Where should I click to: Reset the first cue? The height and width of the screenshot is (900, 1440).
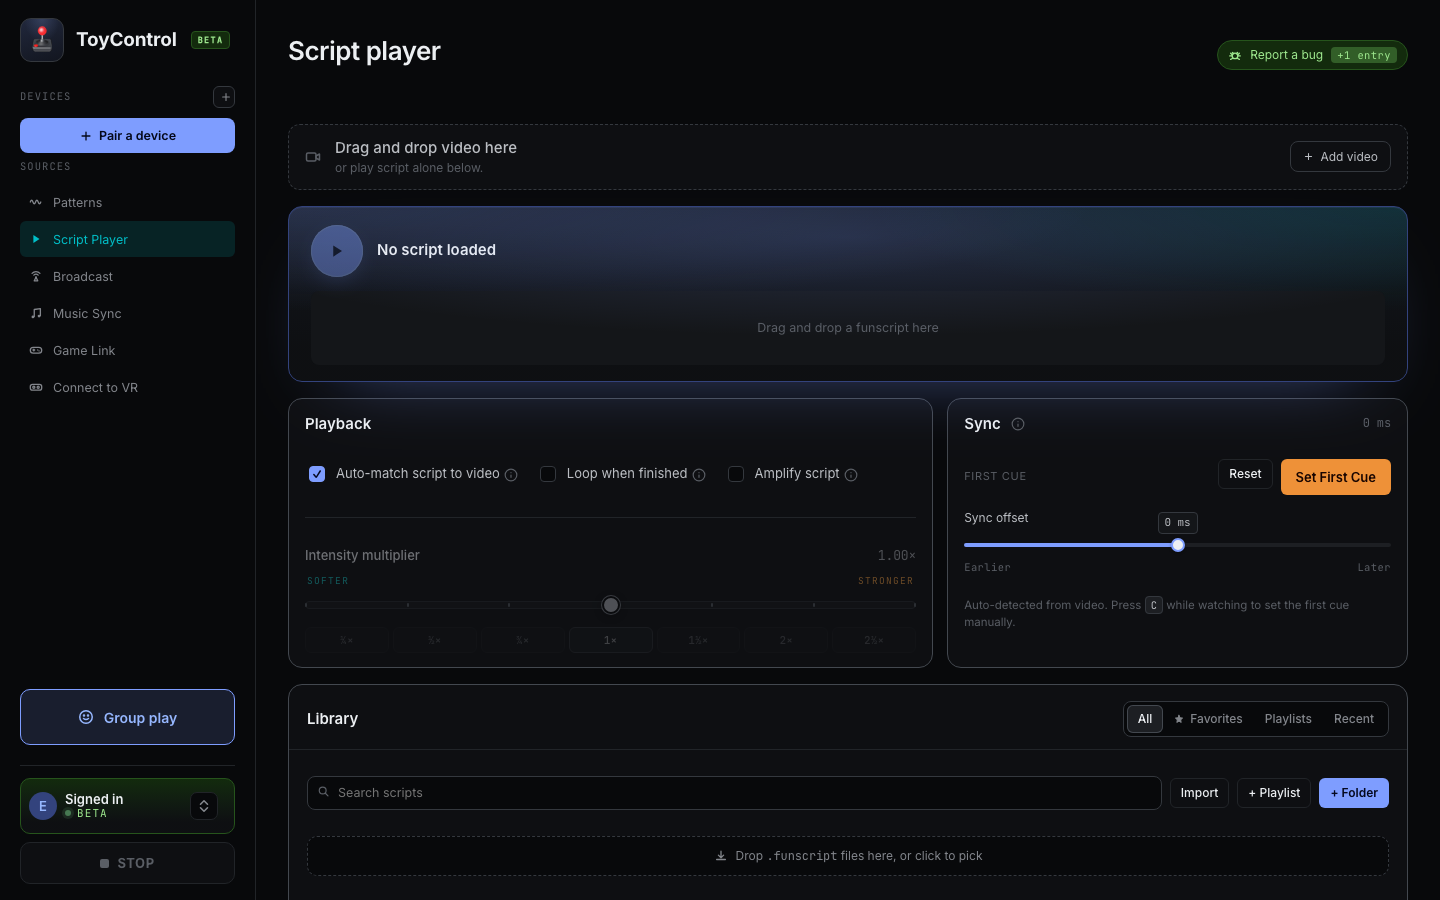pyautogui.click(x=1245, y=474)
